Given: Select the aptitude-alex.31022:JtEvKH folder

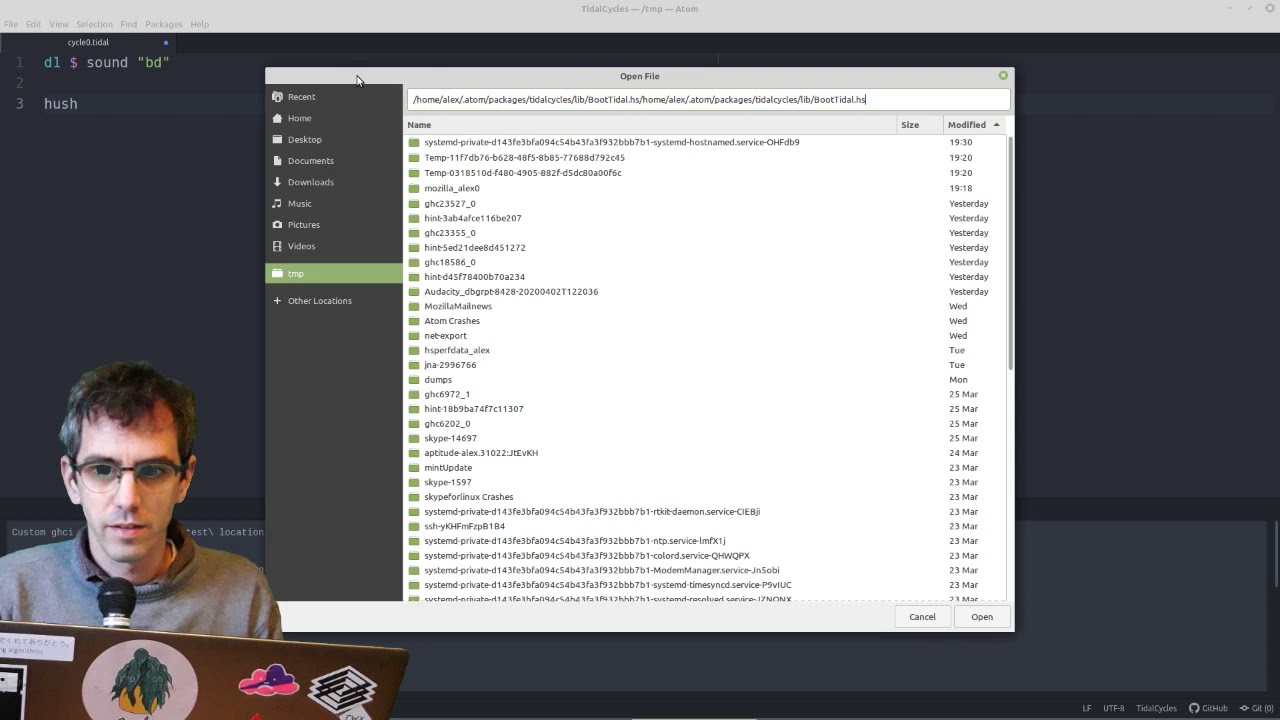Looking at the screenshot, I should point(705,453).
